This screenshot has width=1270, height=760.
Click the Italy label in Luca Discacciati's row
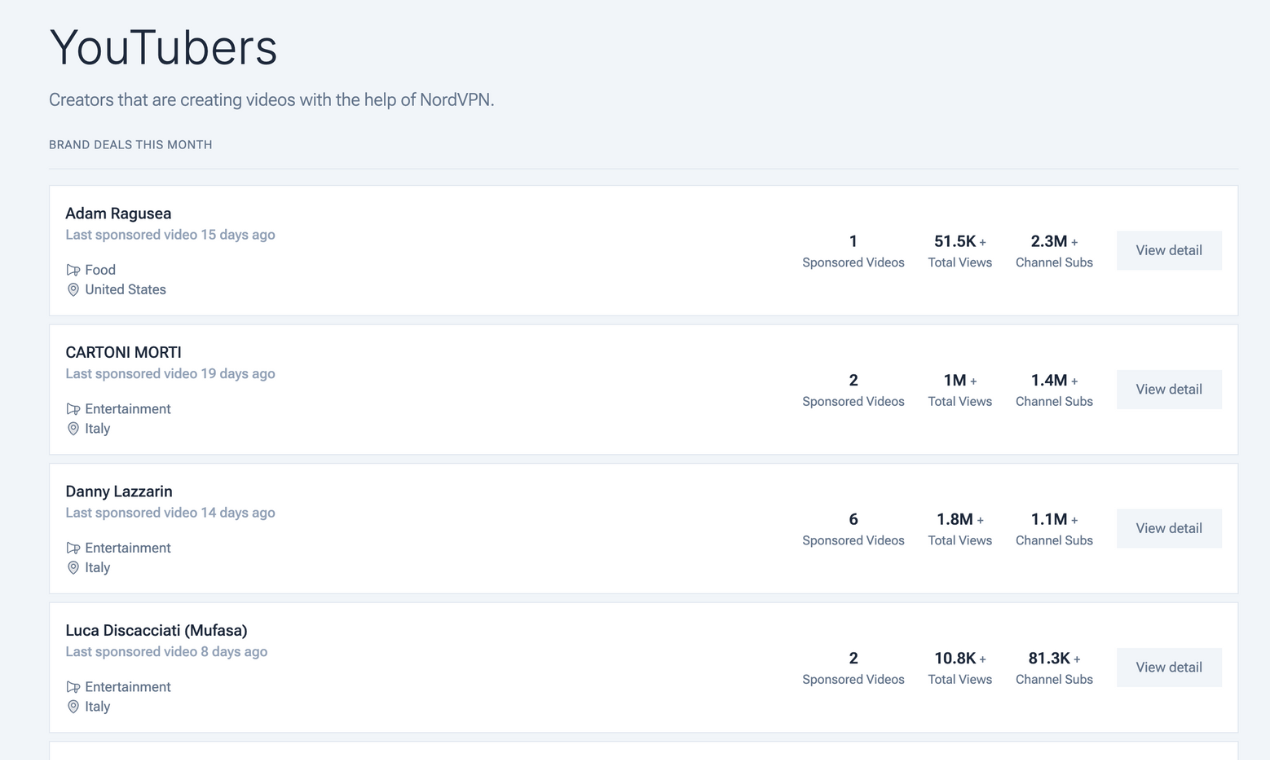[x=97, y=707]
